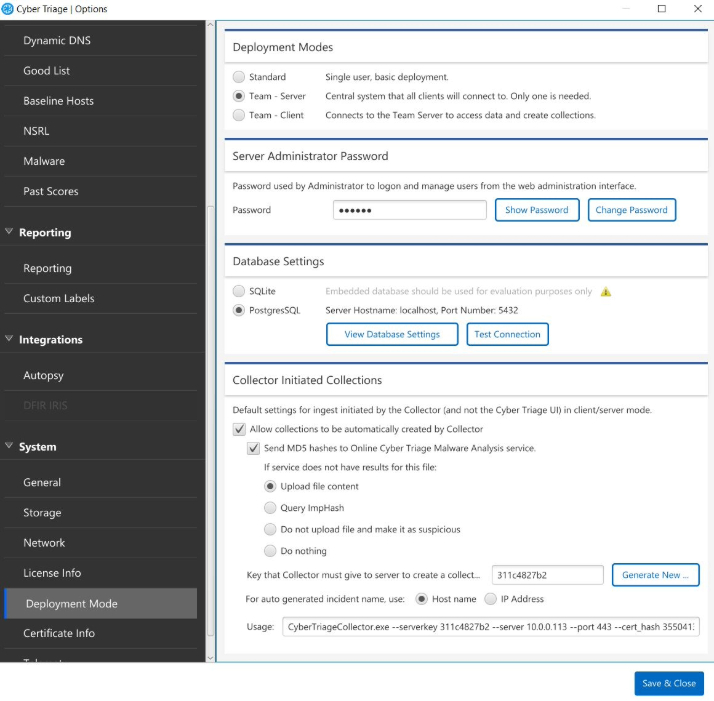The width and height of the screenshot is (714, 701).
Task: Select the Standard deployment mode
Action: (x=238, y=77)
